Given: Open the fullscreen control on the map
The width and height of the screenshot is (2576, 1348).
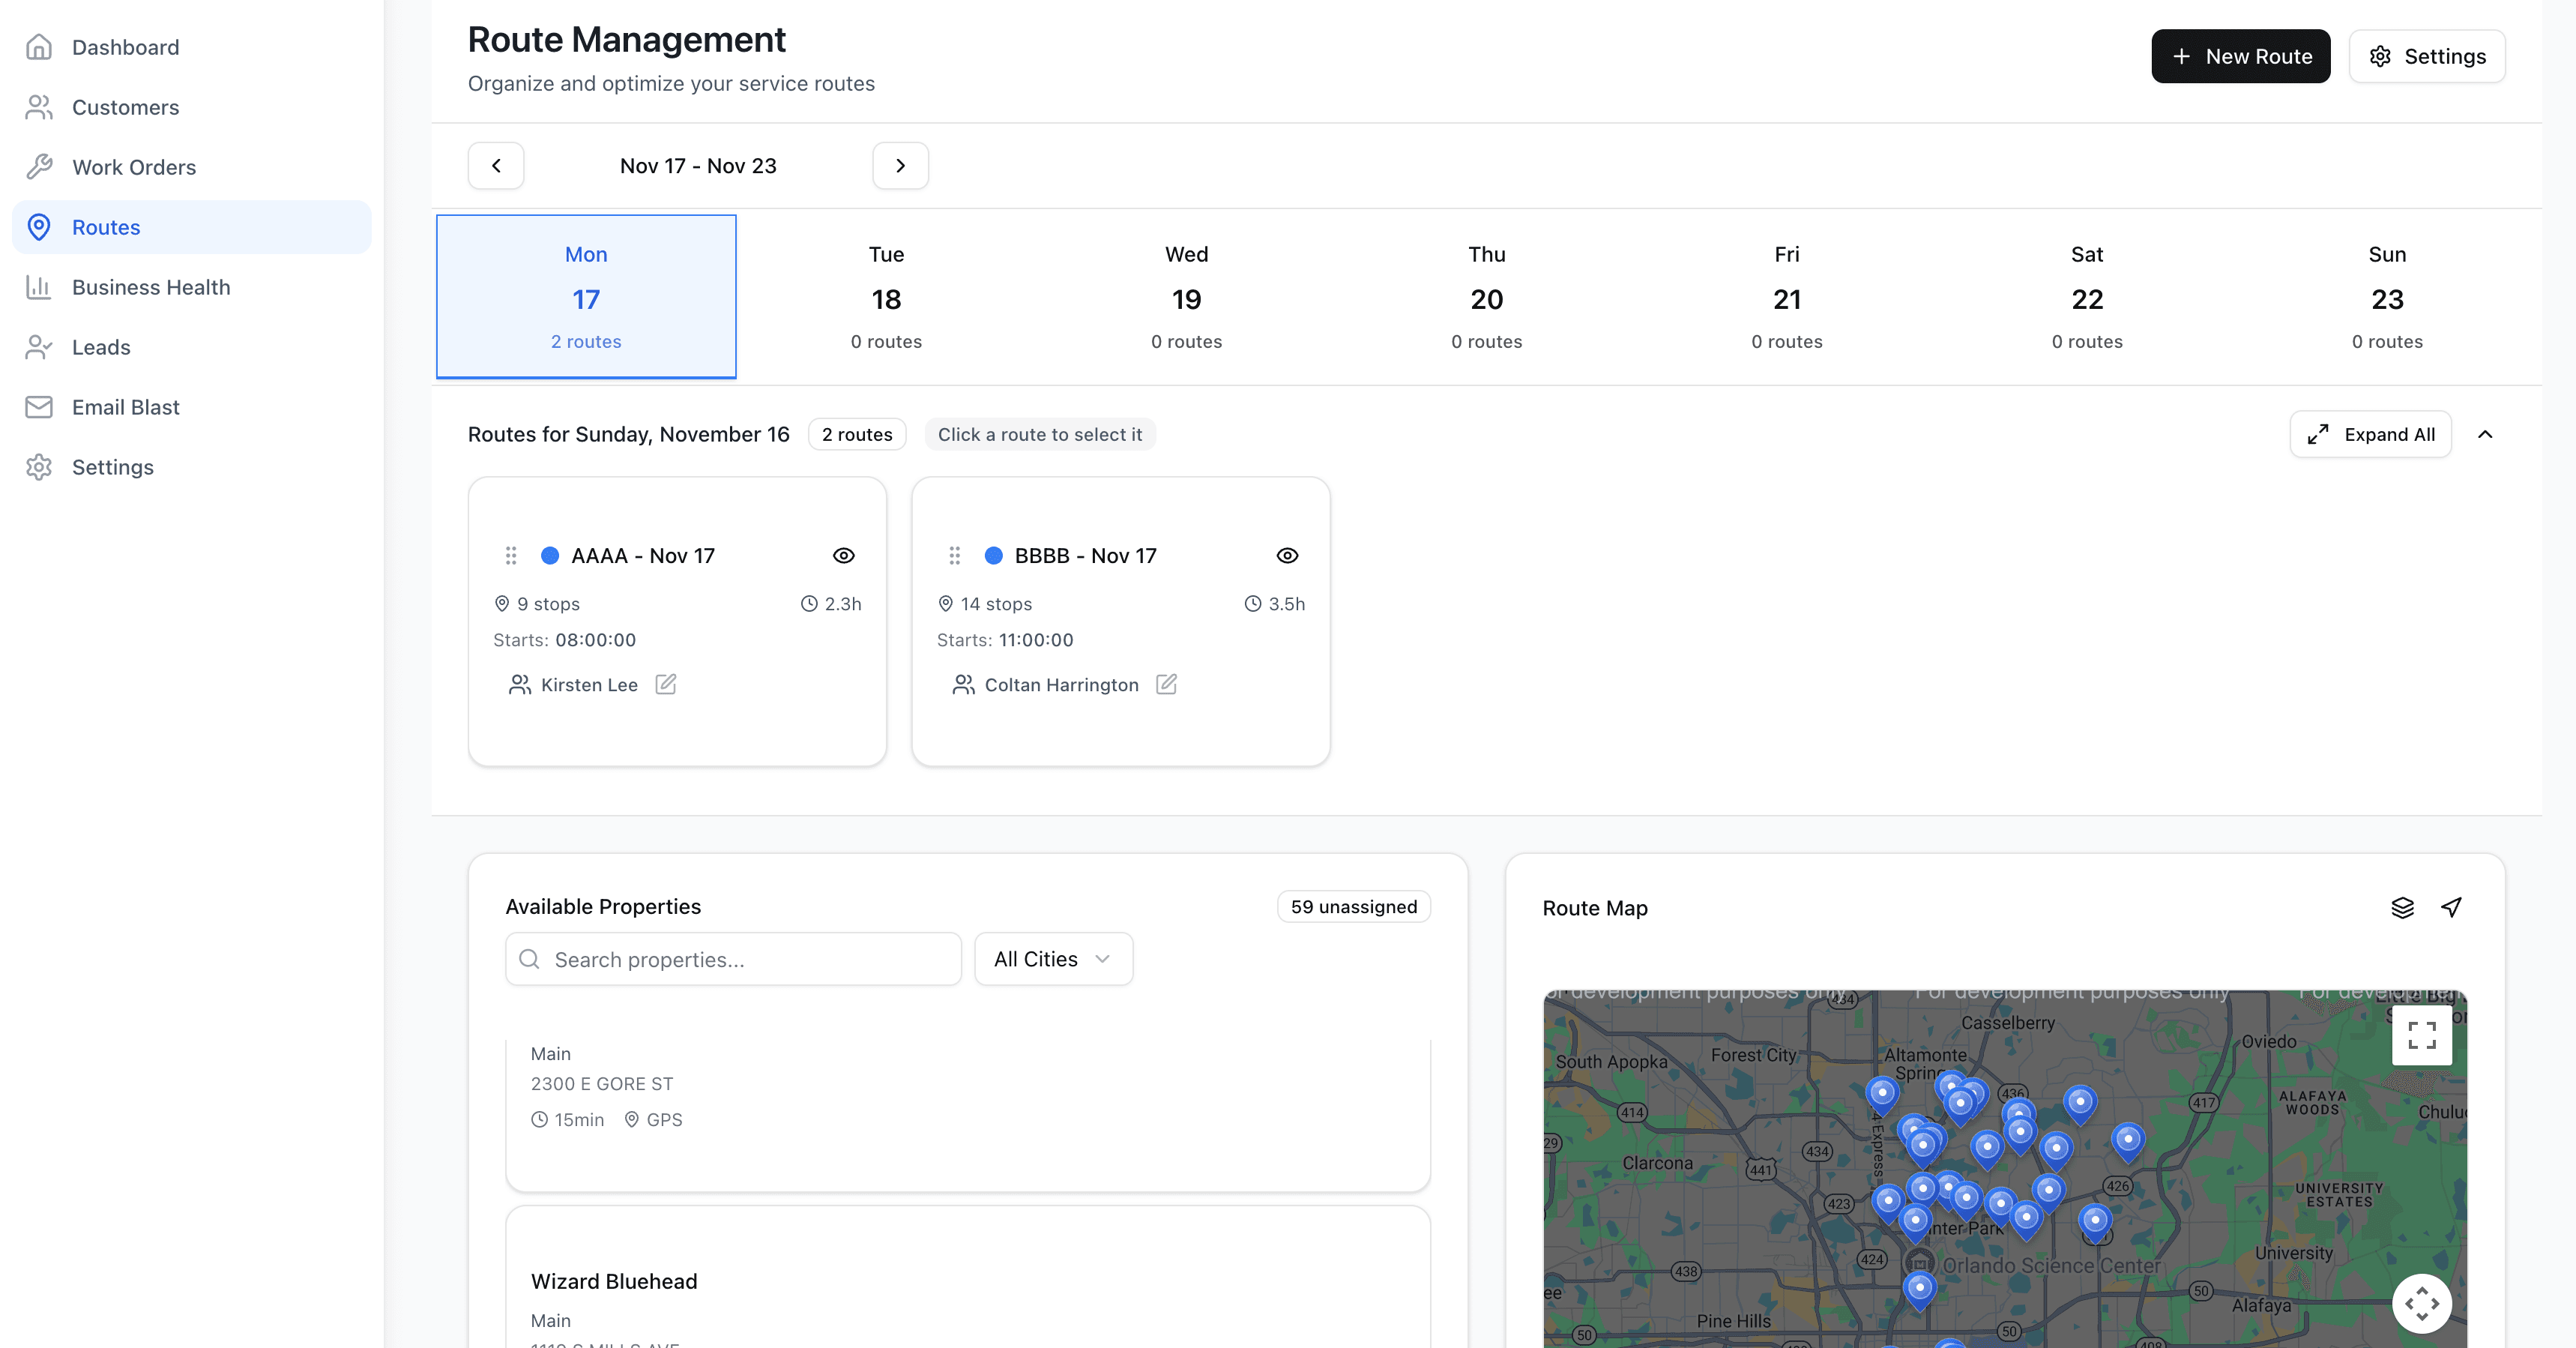Looking at the screenshot, I should tap(2422, 1034).
